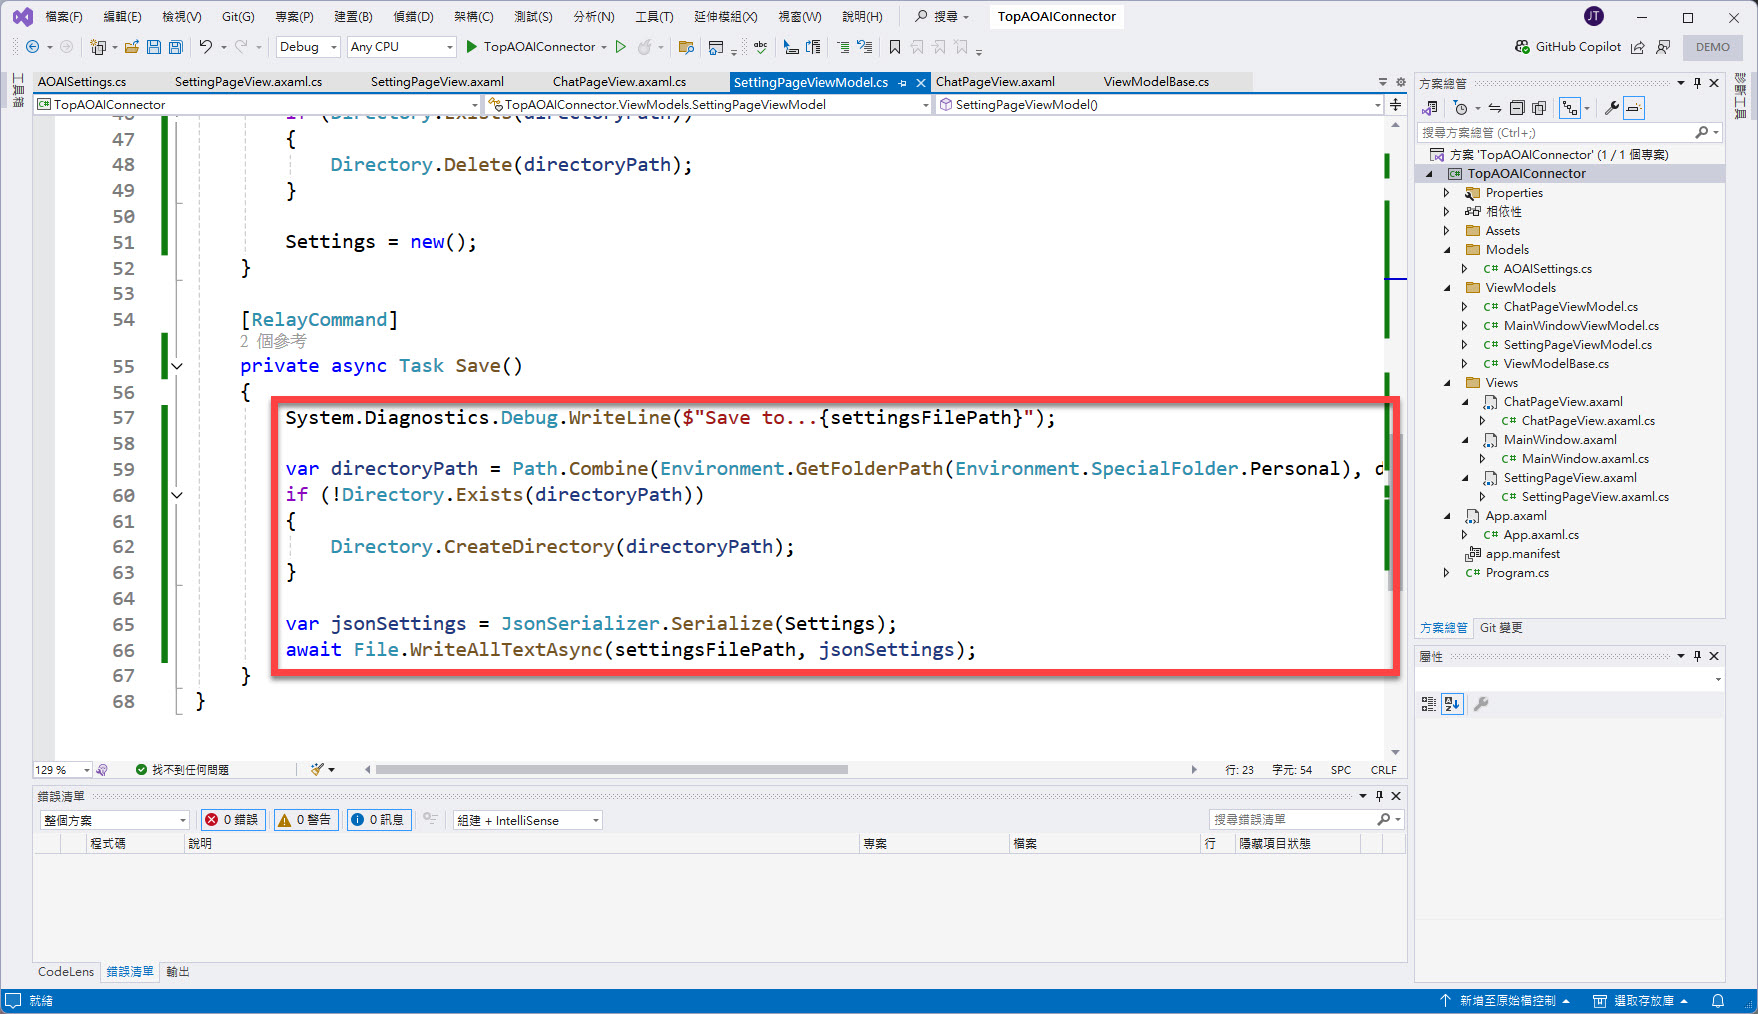The width and height of the screenshot is (1758, 1014).
Task: Switch to the AOAISettings.cs tab
Action: point(82,82)
